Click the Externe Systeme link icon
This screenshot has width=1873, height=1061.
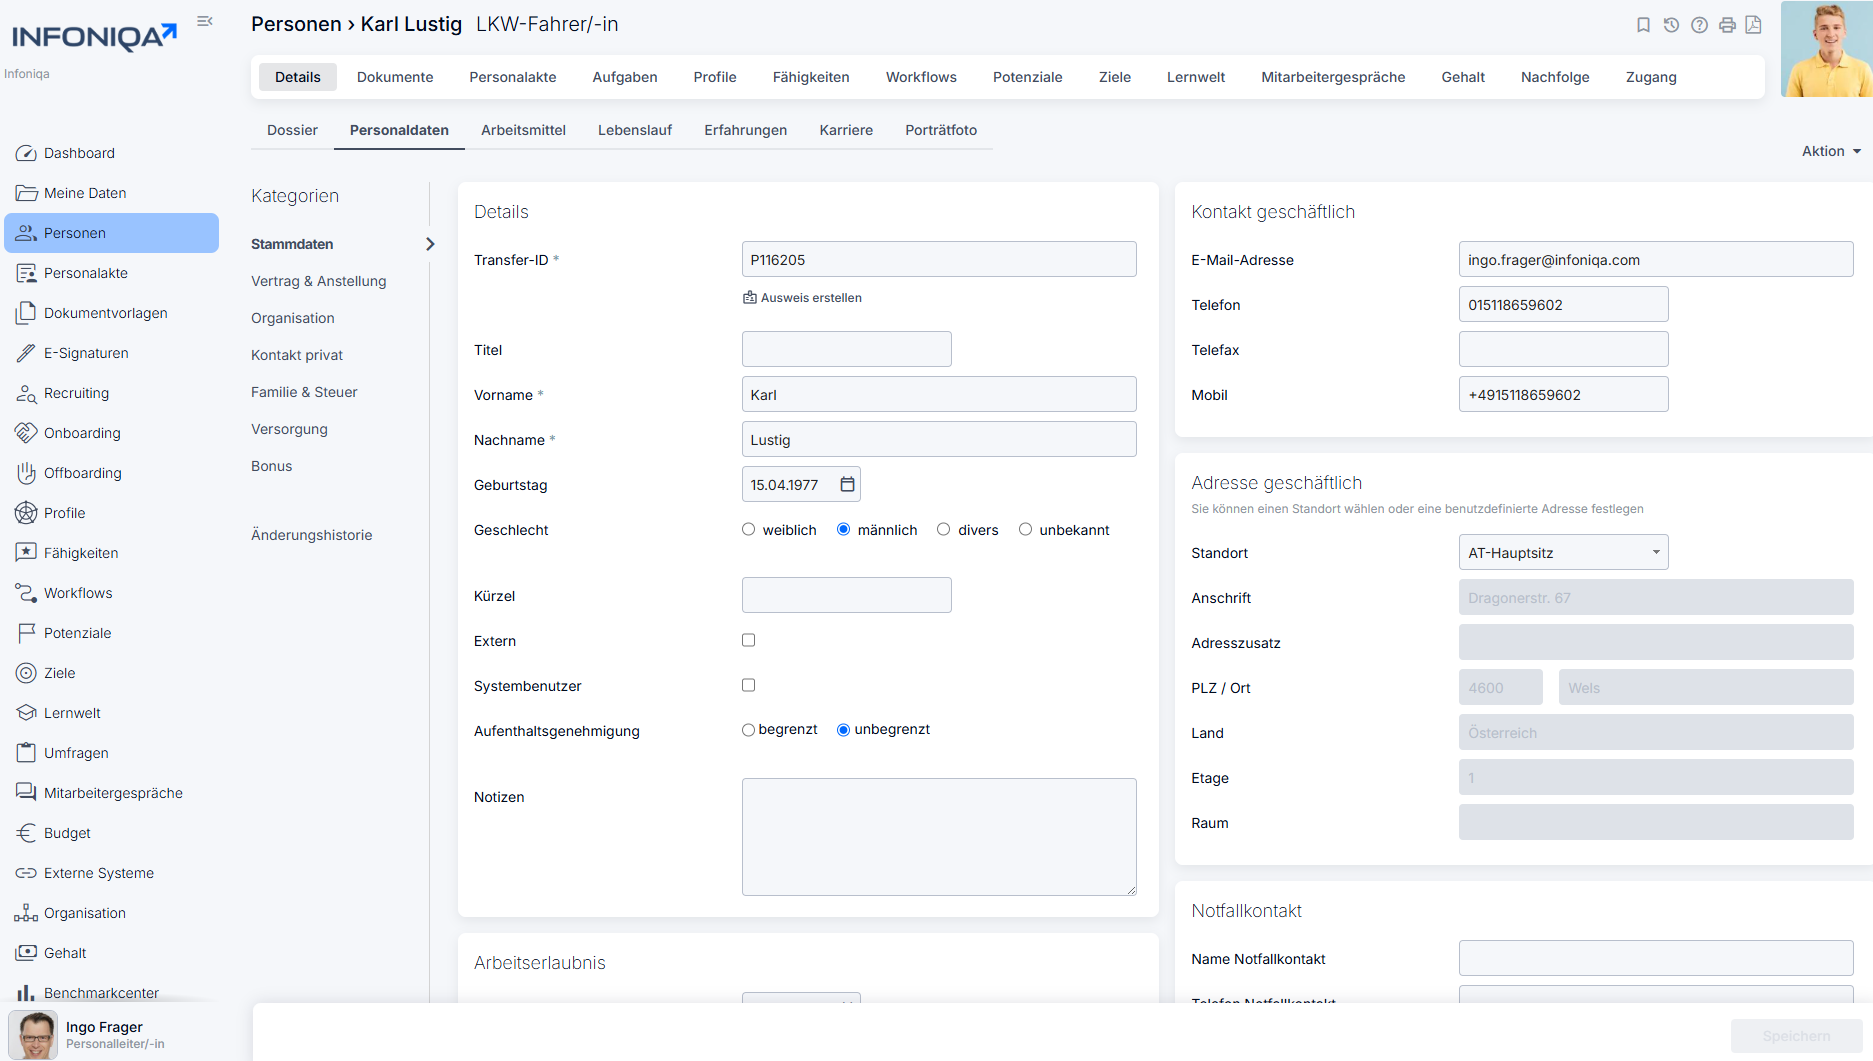click(x=26, y=873)
